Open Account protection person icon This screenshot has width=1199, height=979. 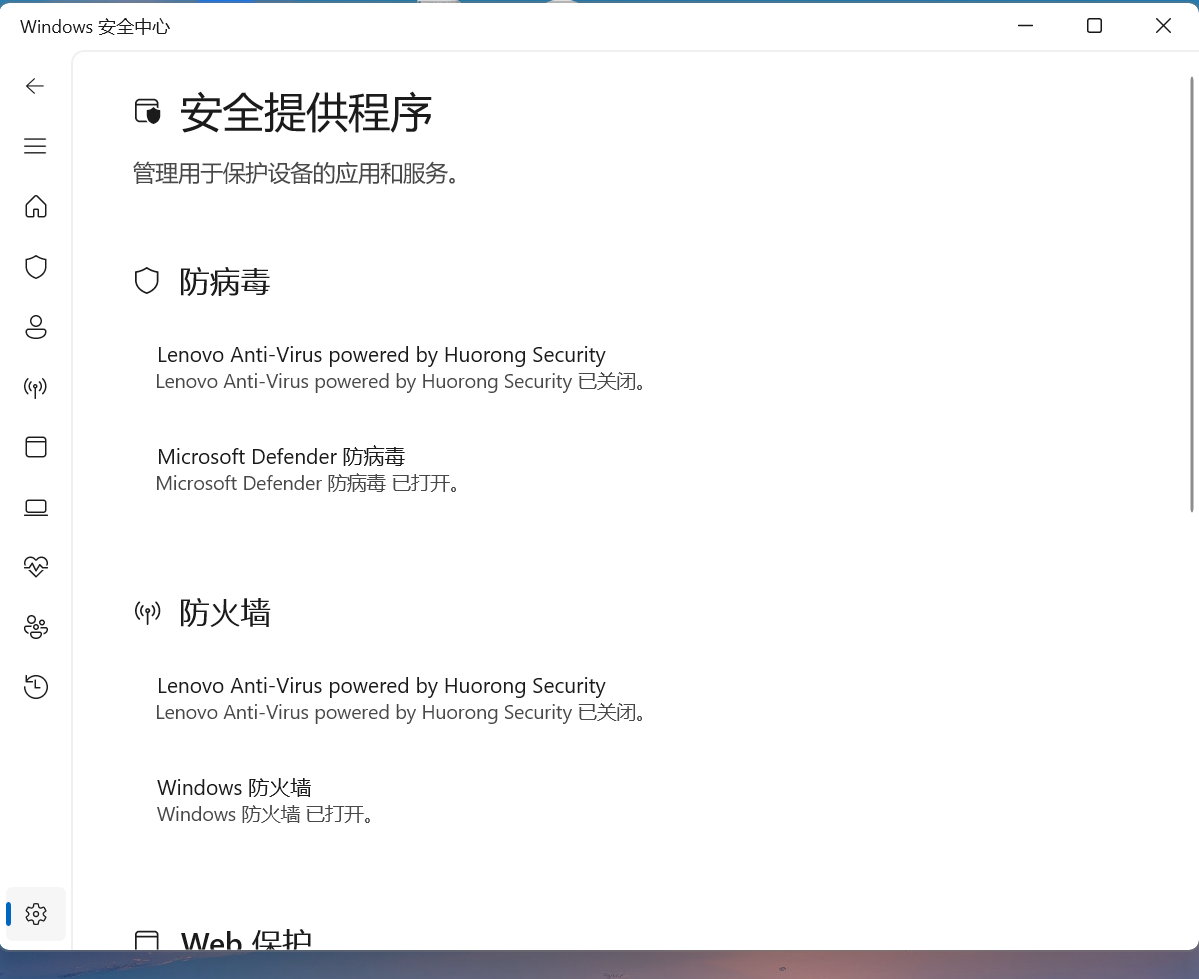click(x=36, y=327)
